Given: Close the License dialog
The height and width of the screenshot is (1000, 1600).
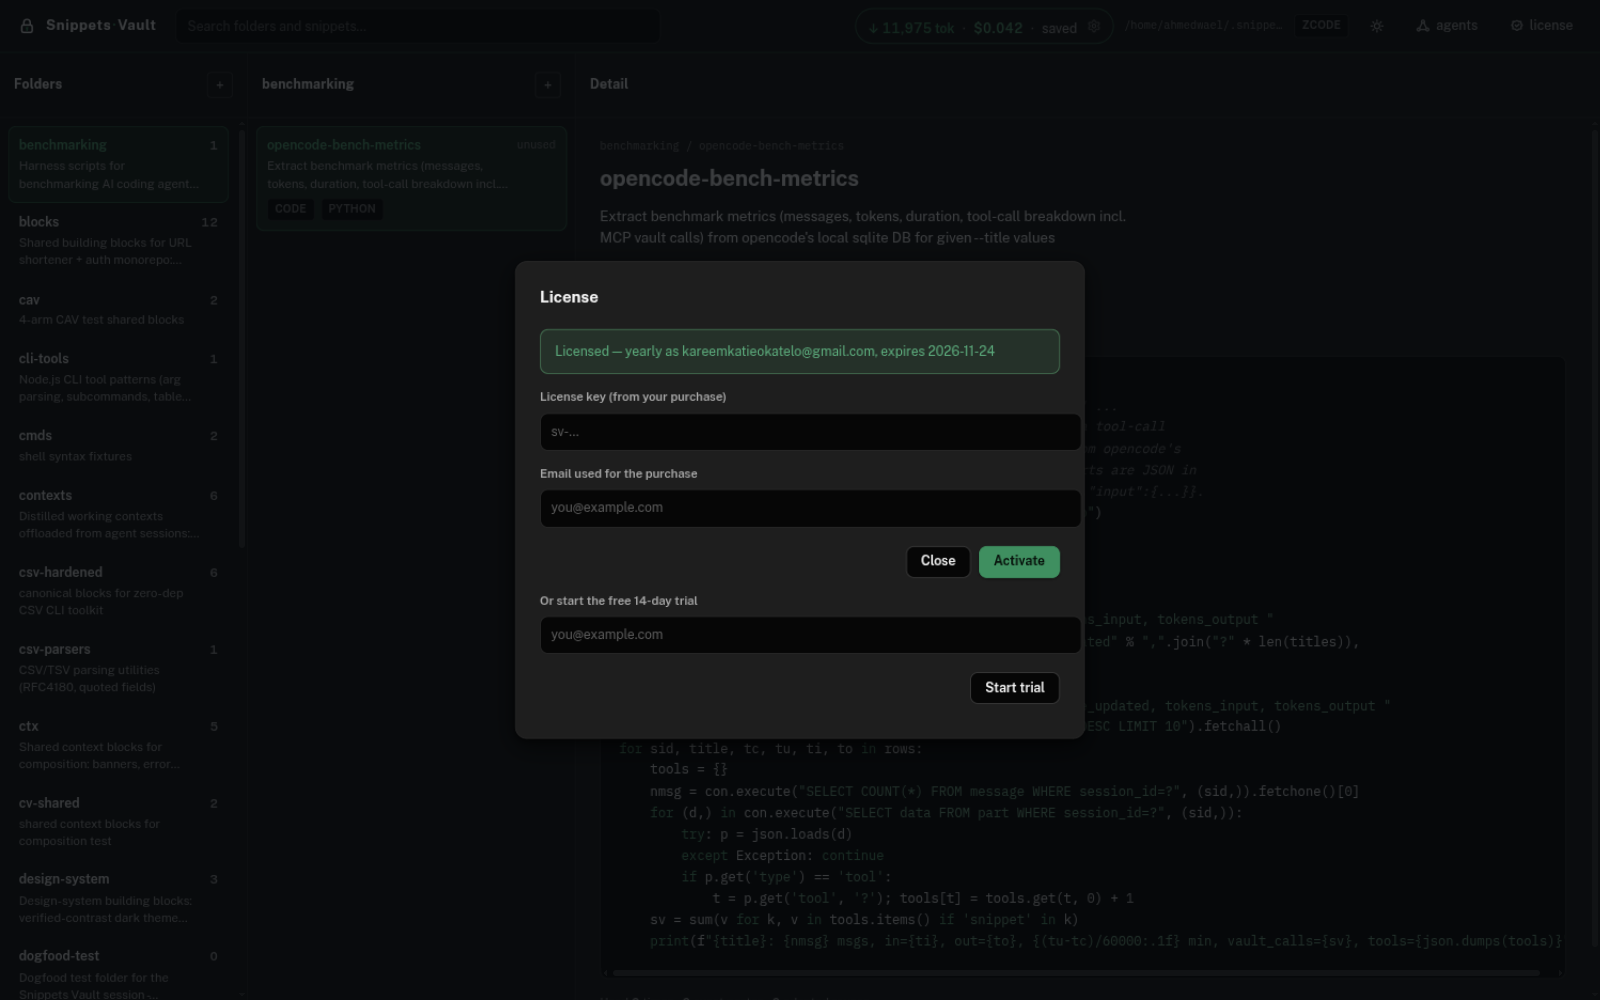Looking at the screenshot, I should pos(937,561).
